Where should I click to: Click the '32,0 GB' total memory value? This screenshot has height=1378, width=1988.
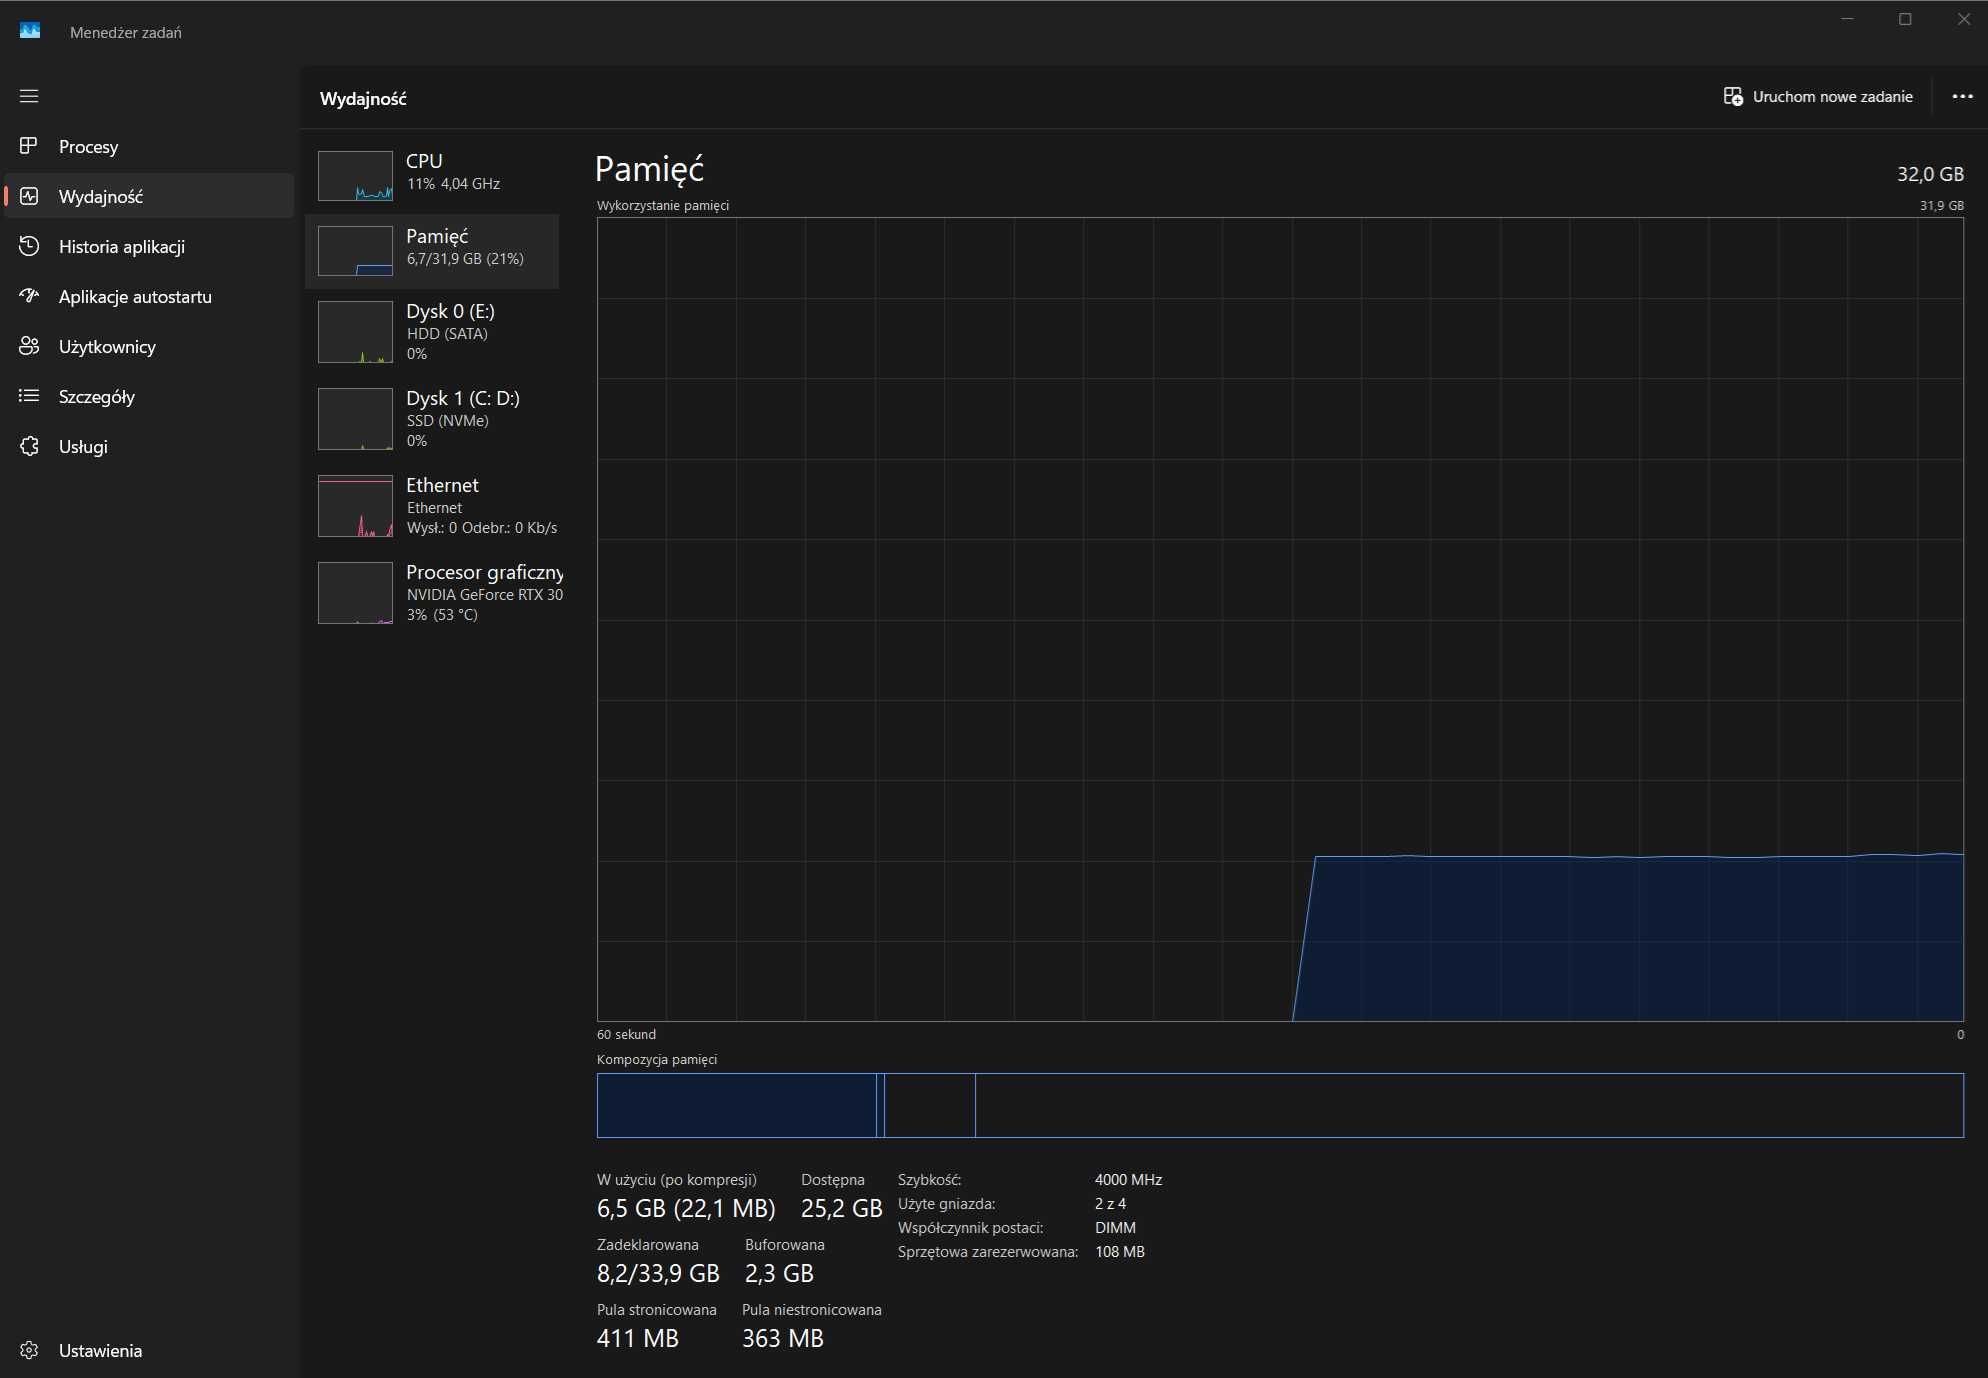tap(1930, 174)
